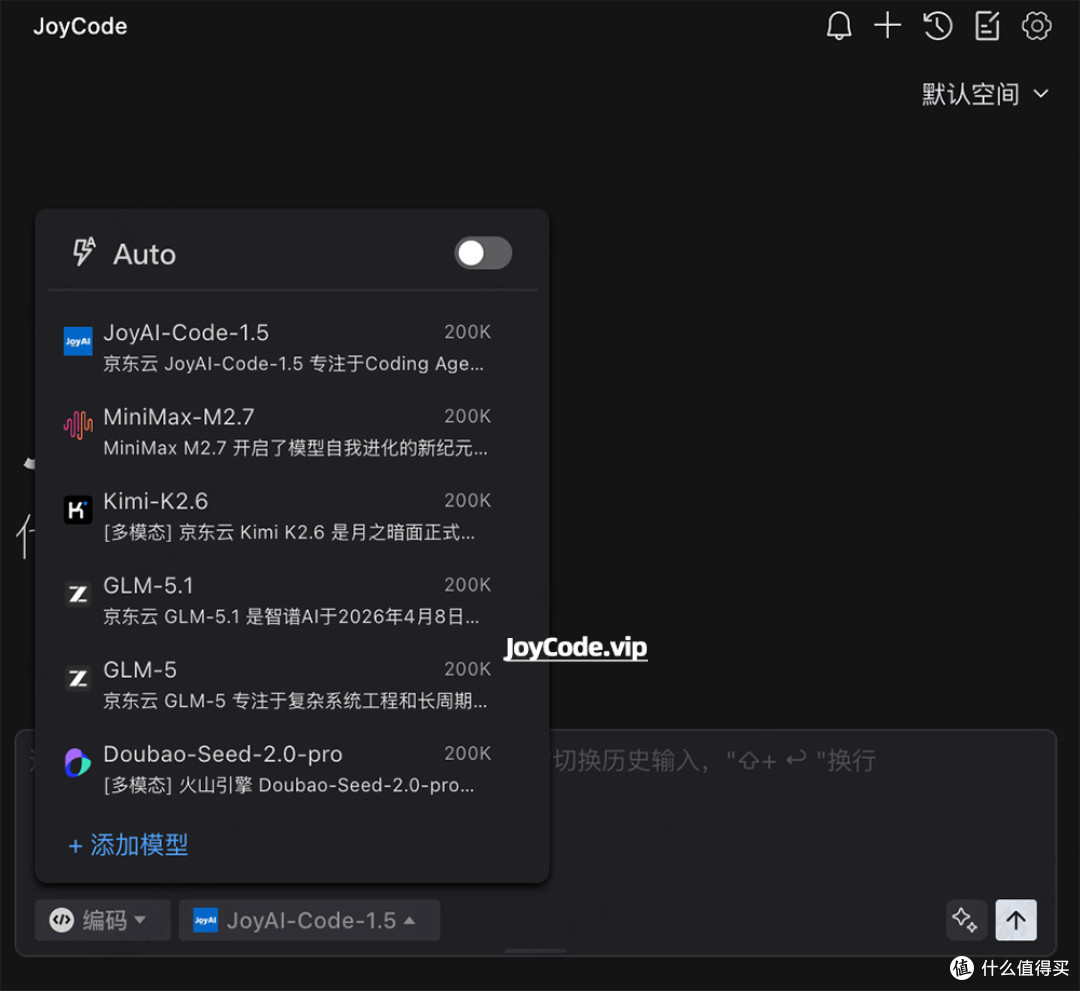Screen dimensions: 1080x991
Task: Click the Kimi K logo
Action: [78, 510]
